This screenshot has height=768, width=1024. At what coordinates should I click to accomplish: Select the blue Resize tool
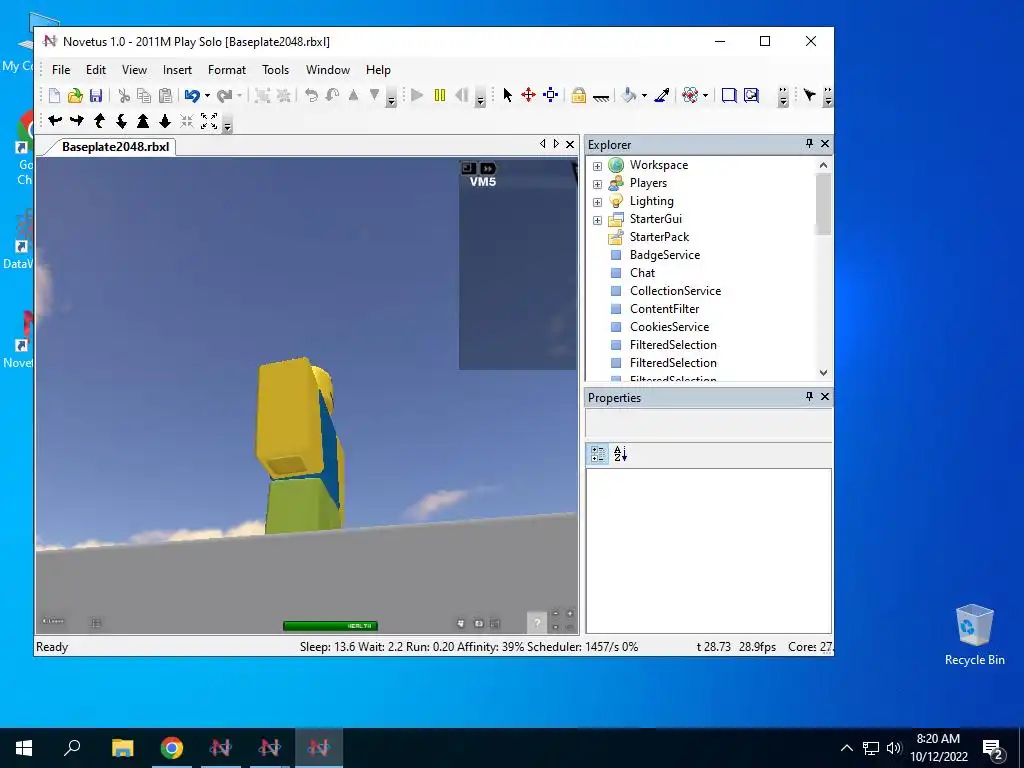[x=551, y=95]
